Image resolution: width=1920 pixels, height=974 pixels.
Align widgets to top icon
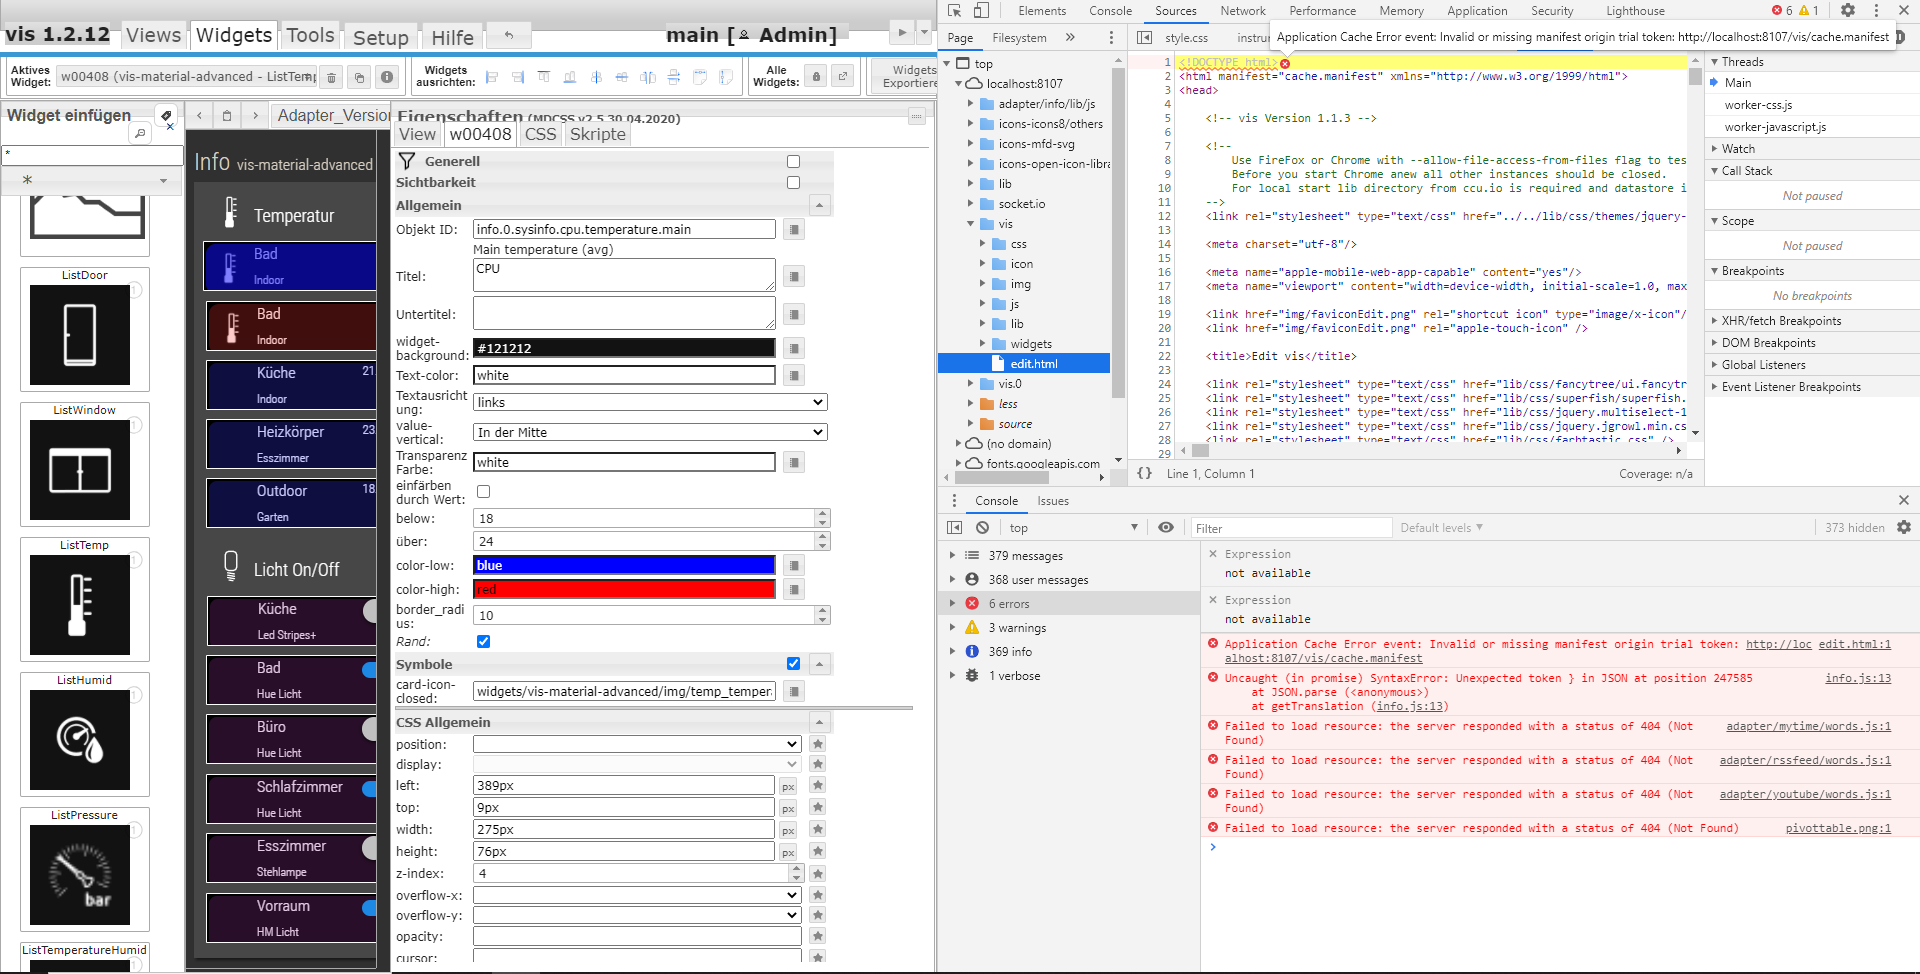(x=544, y=77)
